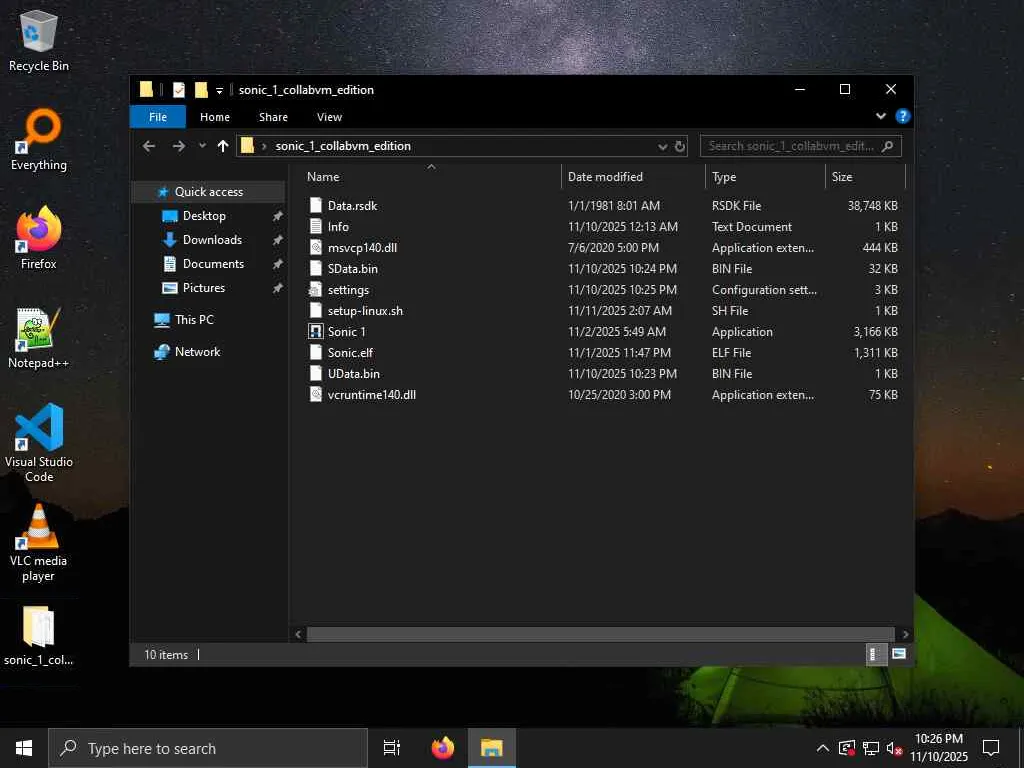The width and height of the screenshot is (1024, 768).
Task: Open the Recycle Bin desktop icon
Action: coord(39,40)
